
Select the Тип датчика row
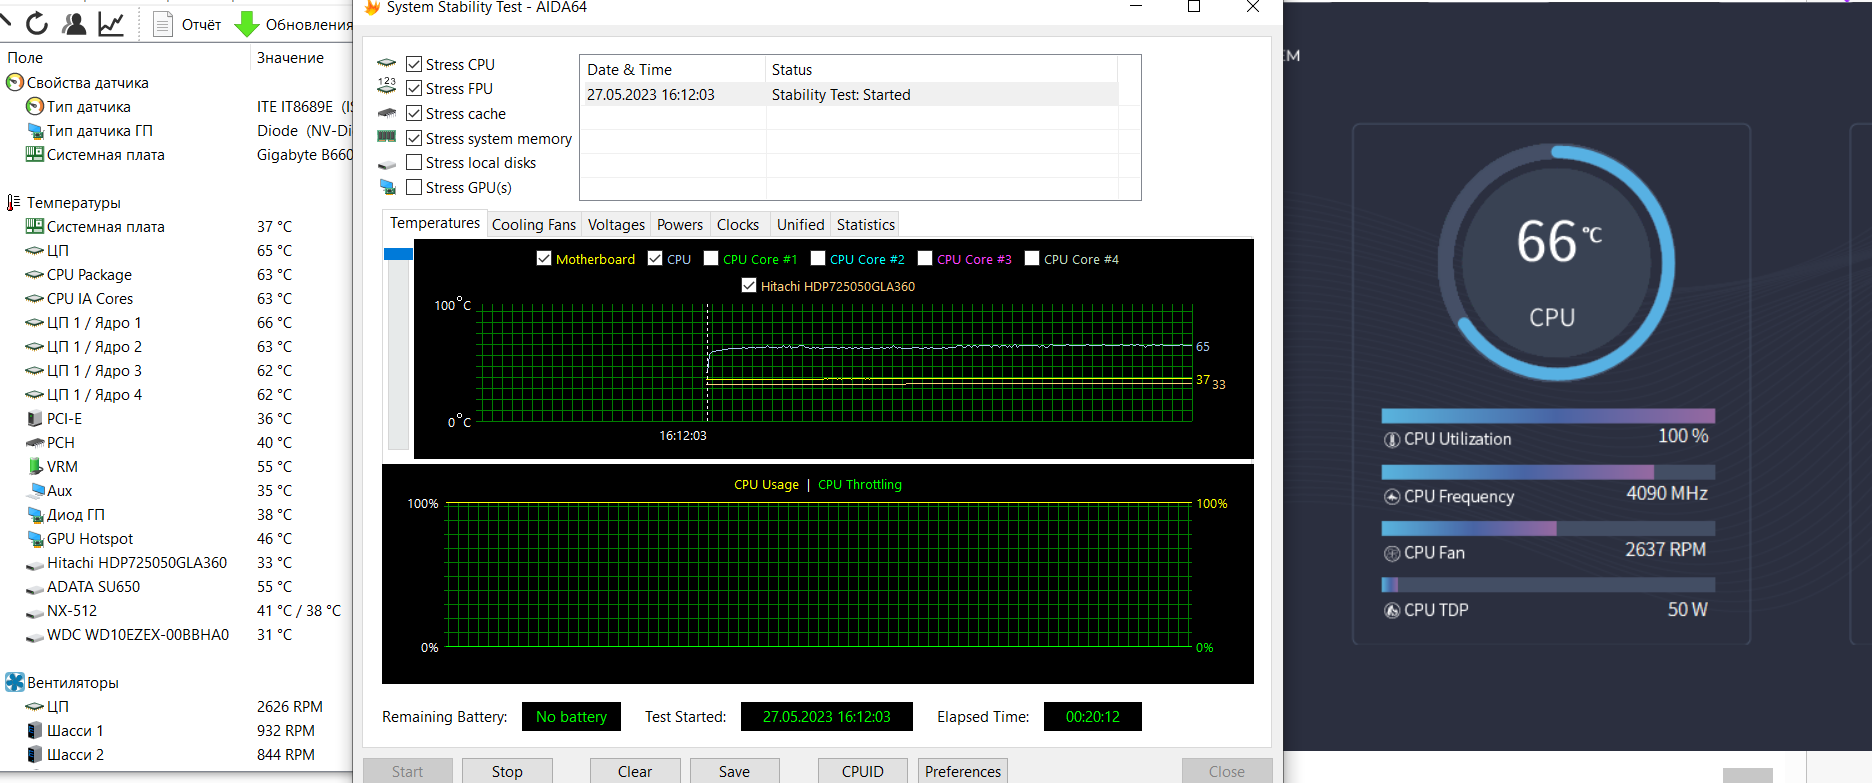pyautogui.click(x=178, y=106)
